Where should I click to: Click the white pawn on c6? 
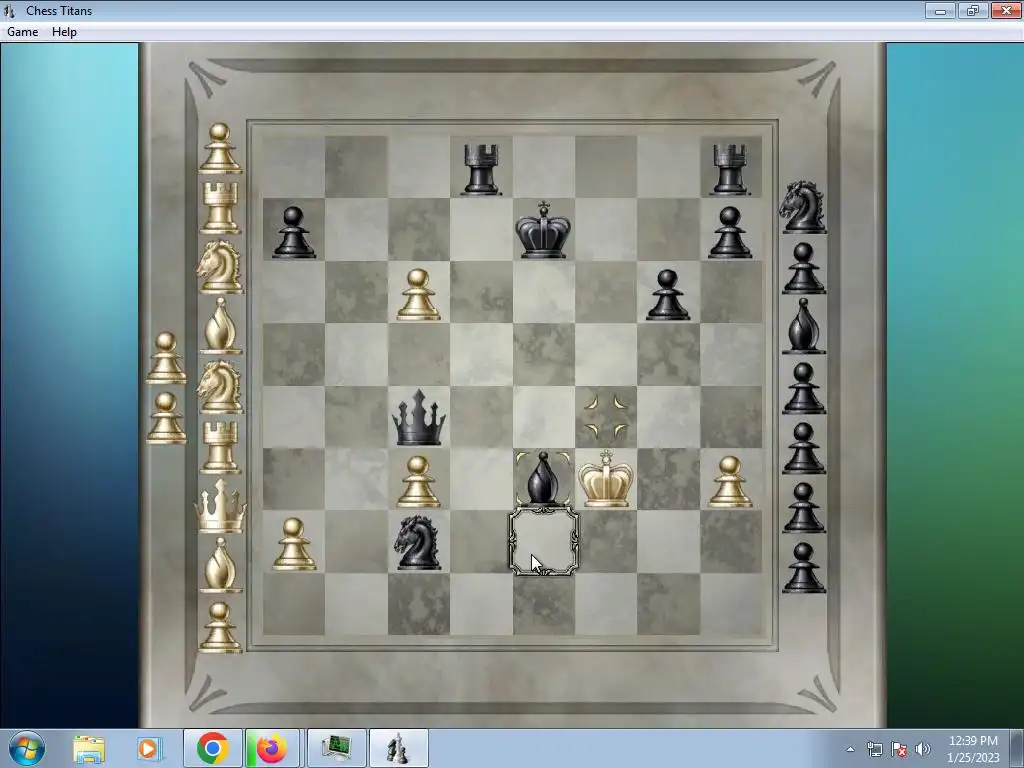coord(419,295)
